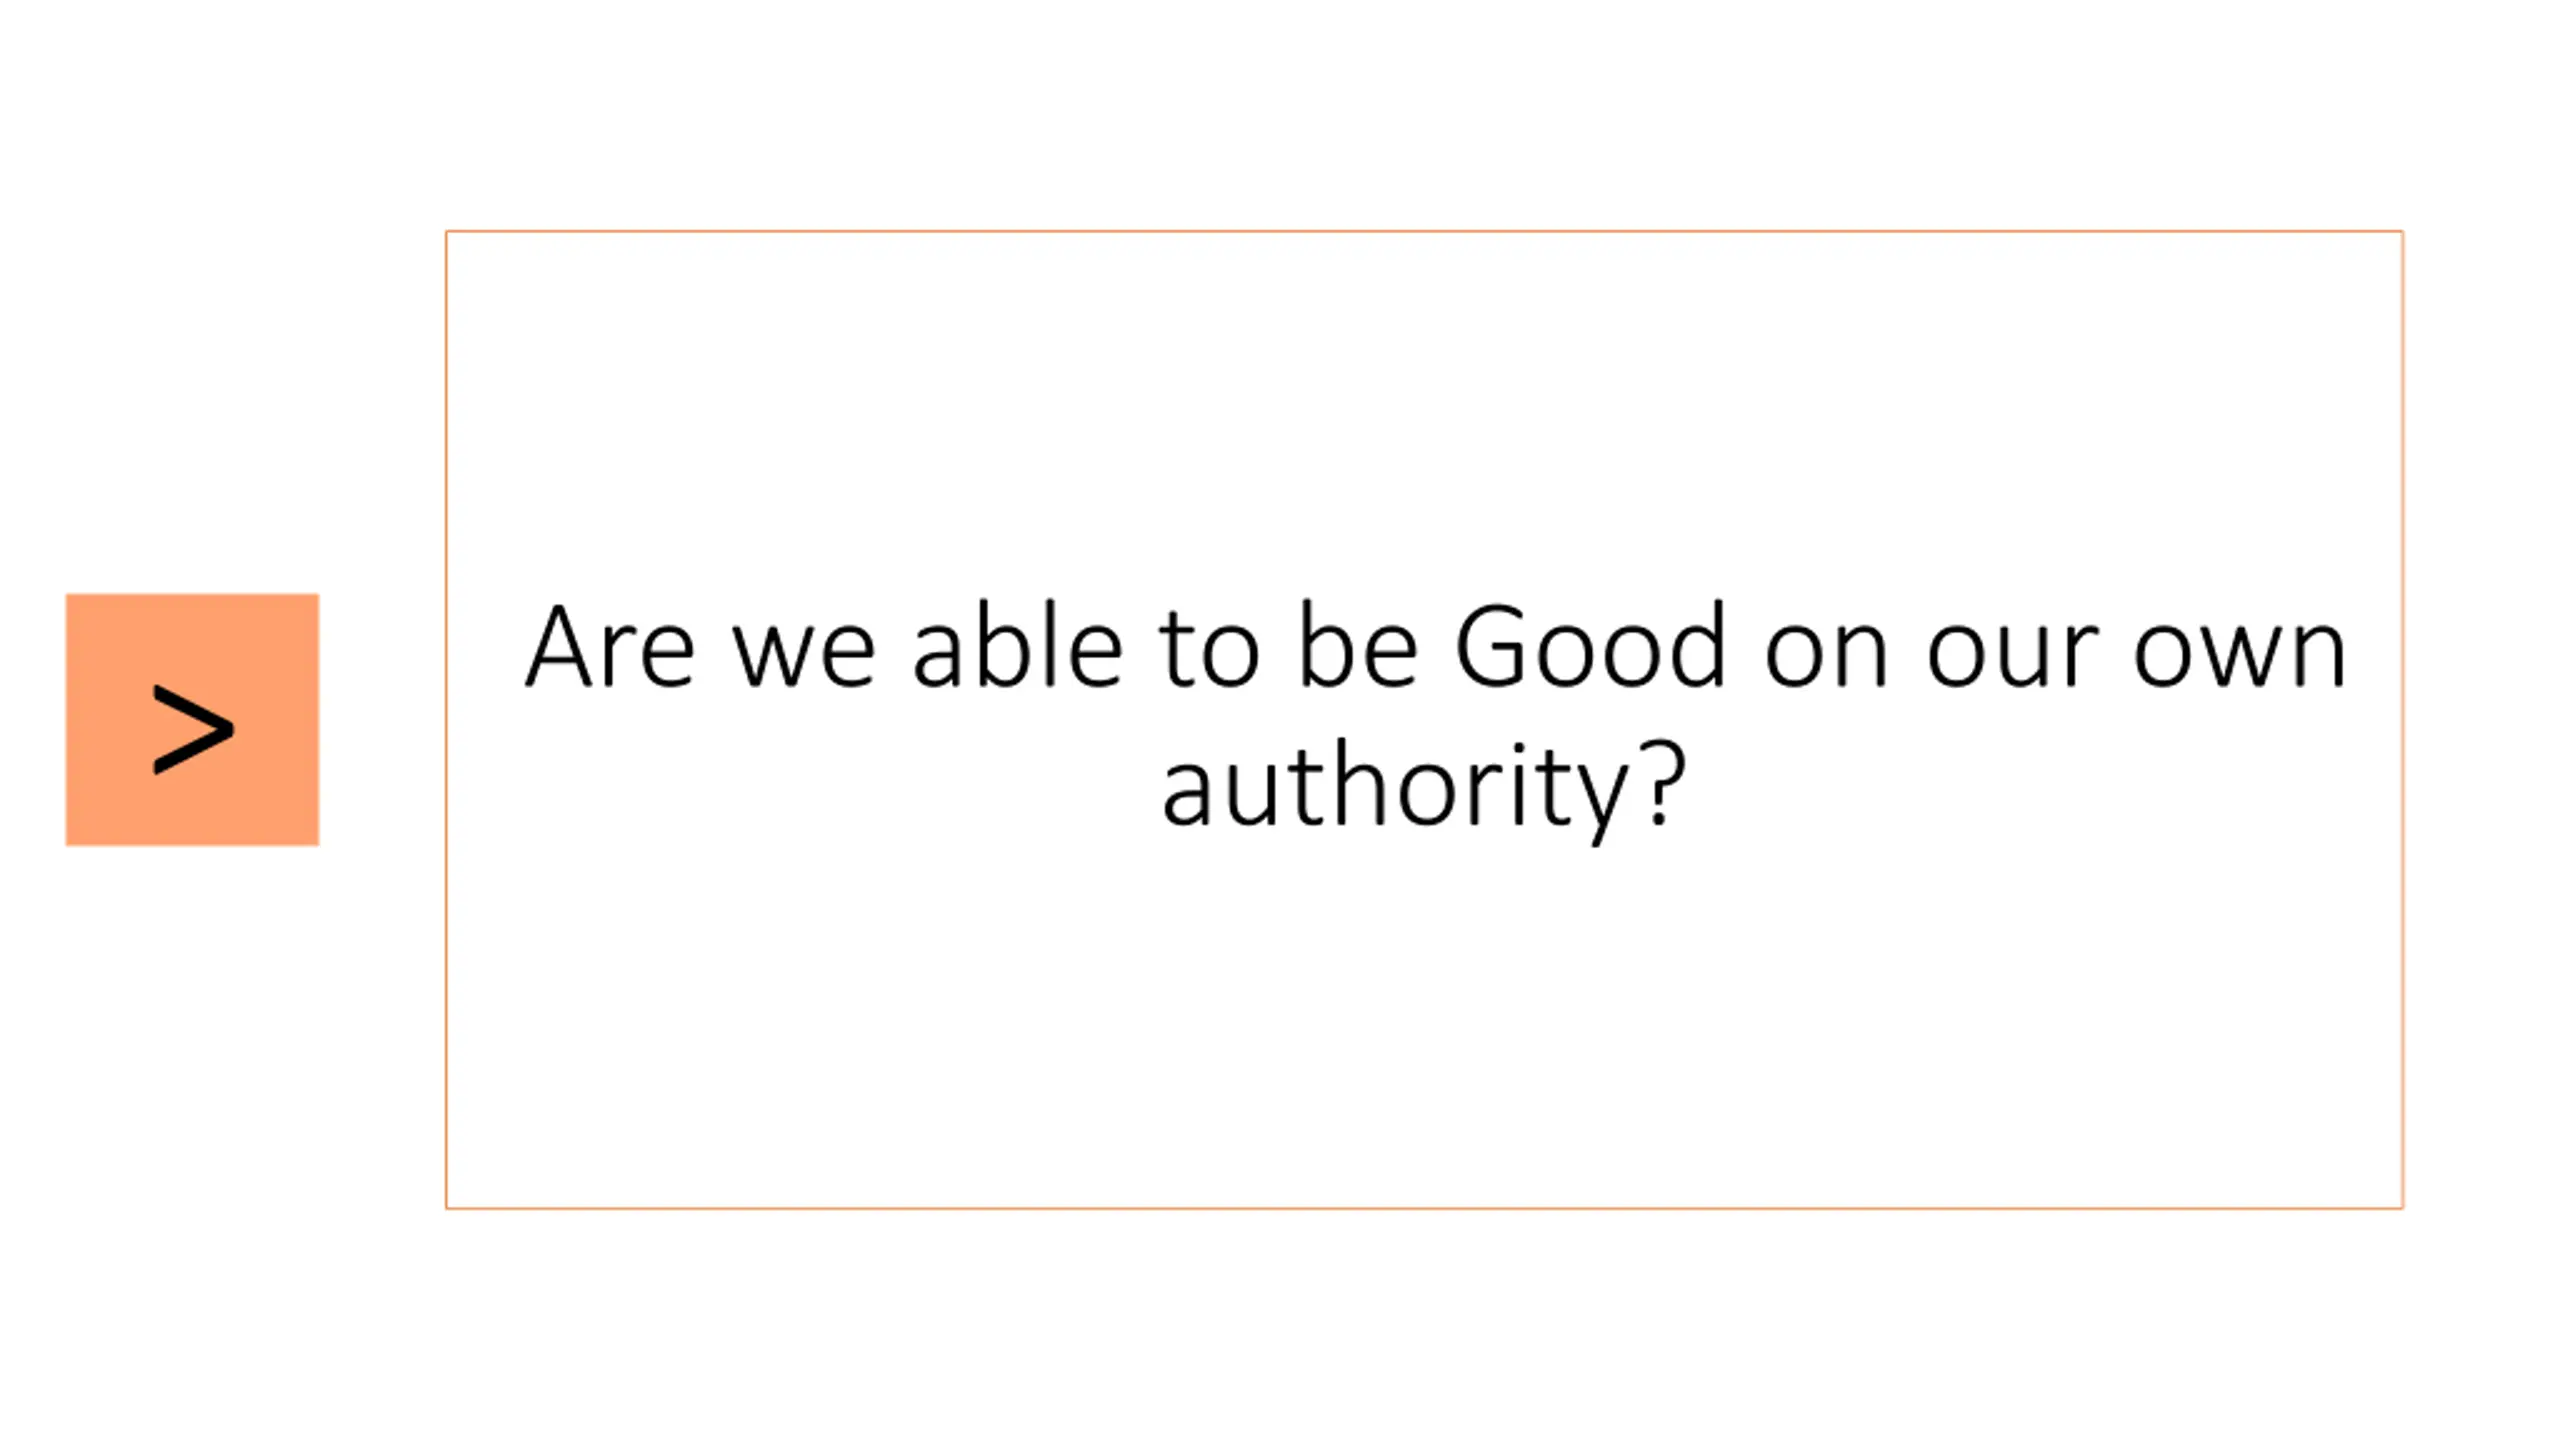Click the empty area inside the box above the text
This screenshot has width=2560, height=1440.
click(1424, 410)
